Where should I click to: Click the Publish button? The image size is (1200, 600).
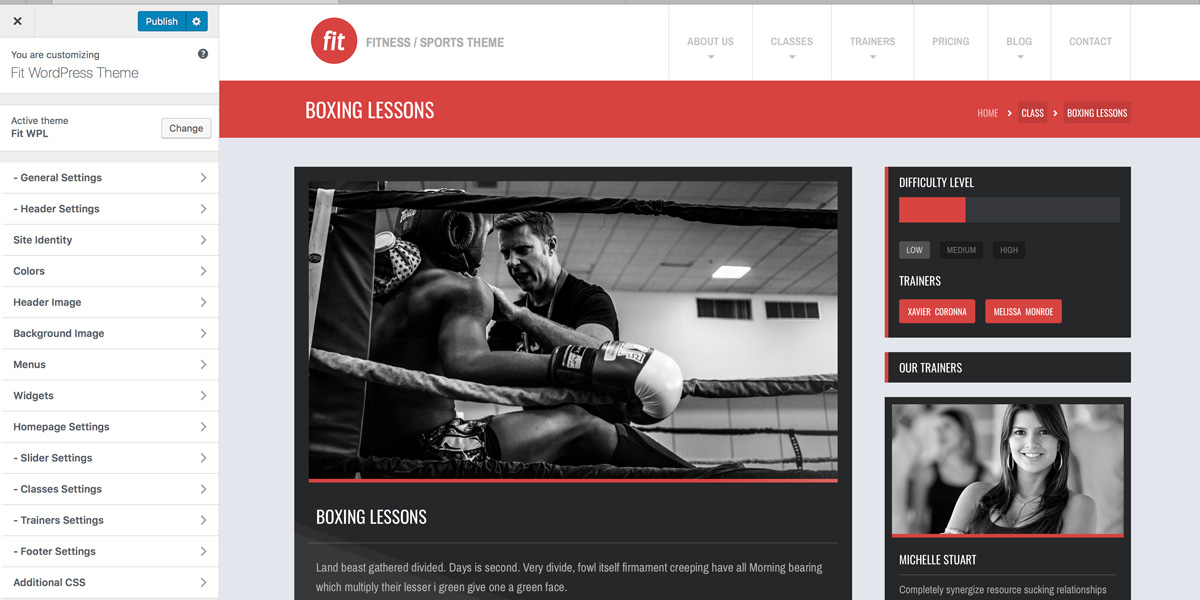click(162, 21)
